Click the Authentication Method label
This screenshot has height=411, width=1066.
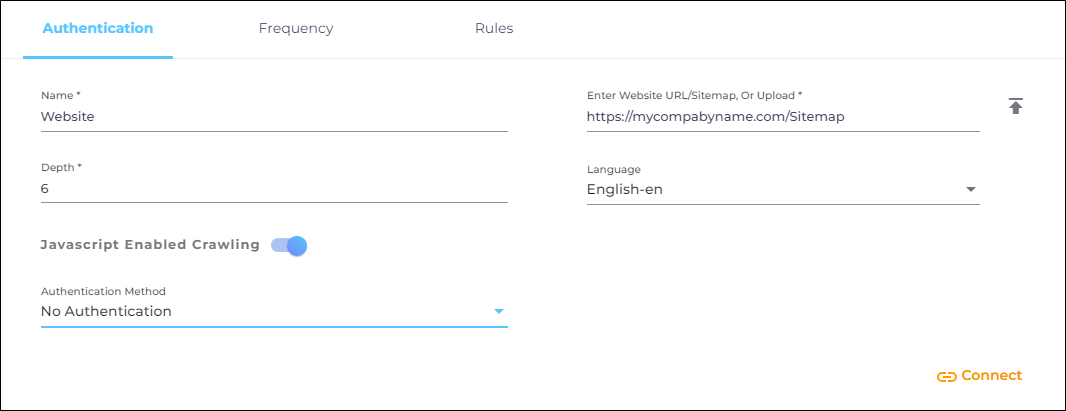pos(103,291)
